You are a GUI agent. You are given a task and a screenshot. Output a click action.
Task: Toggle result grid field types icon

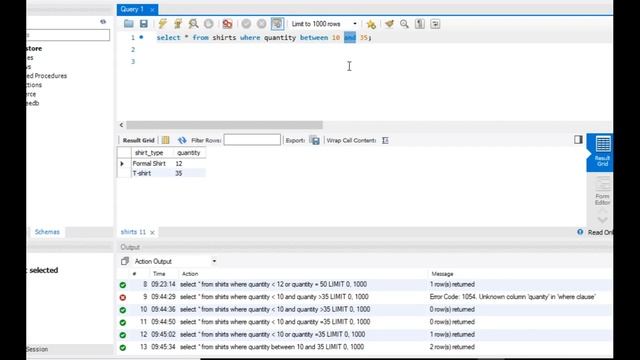coord(165,140)
